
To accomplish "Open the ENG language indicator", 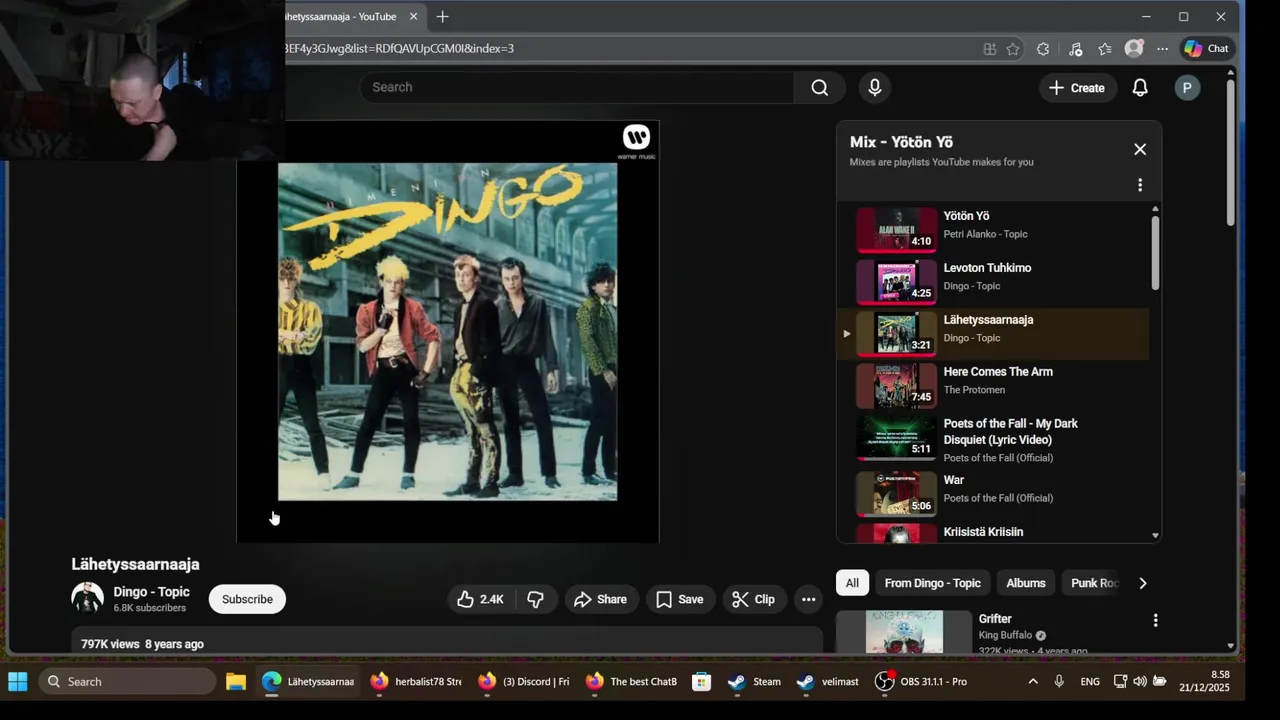I will click(1090, 681).
